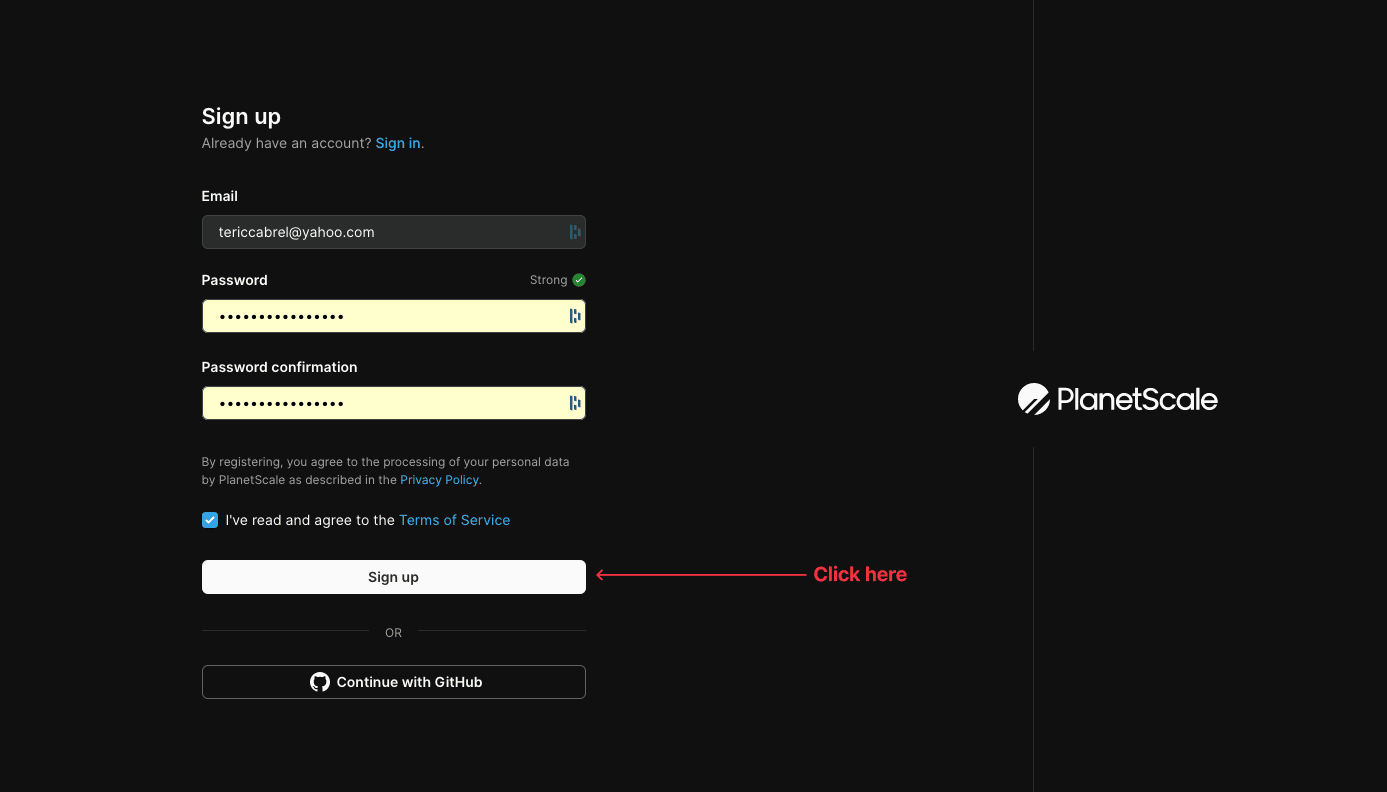Open the Sign in page
Image resolution: width=1387 pixels, height=792 pixels.
point(397,142)
